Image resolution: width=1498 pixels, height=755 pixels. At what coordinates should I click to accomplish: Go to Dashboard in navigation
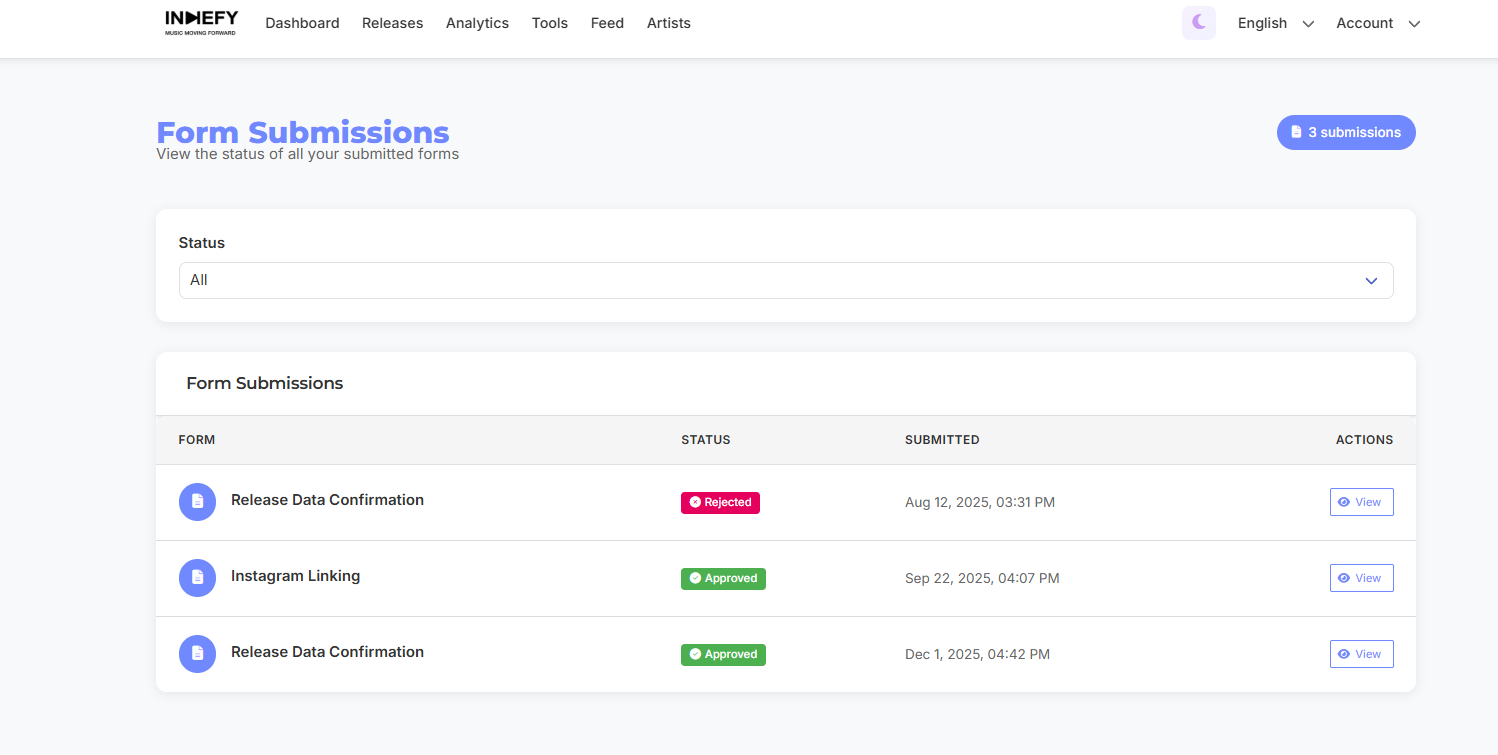point(302,23)
